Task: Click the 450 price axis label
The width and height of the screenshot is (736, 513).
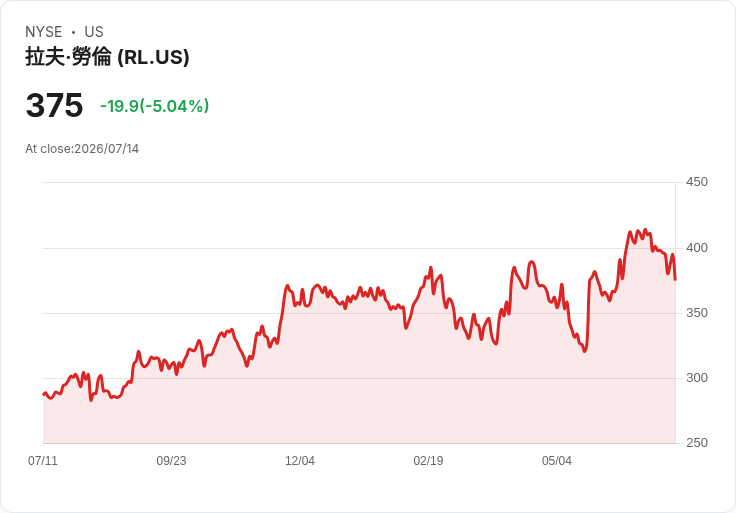Action: click(697, 182)
